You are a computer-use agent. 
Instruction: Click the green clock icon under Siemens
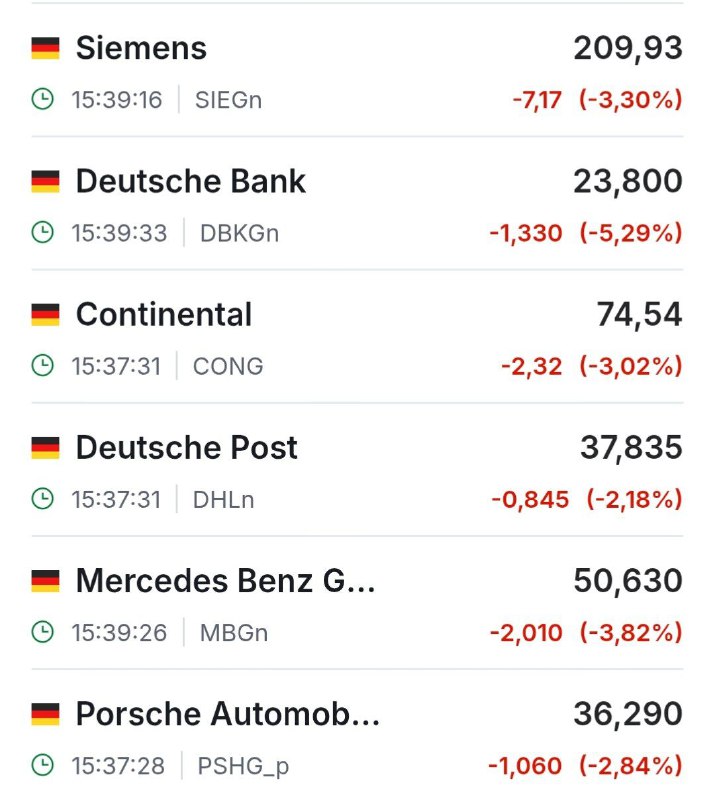coord(42,99)
